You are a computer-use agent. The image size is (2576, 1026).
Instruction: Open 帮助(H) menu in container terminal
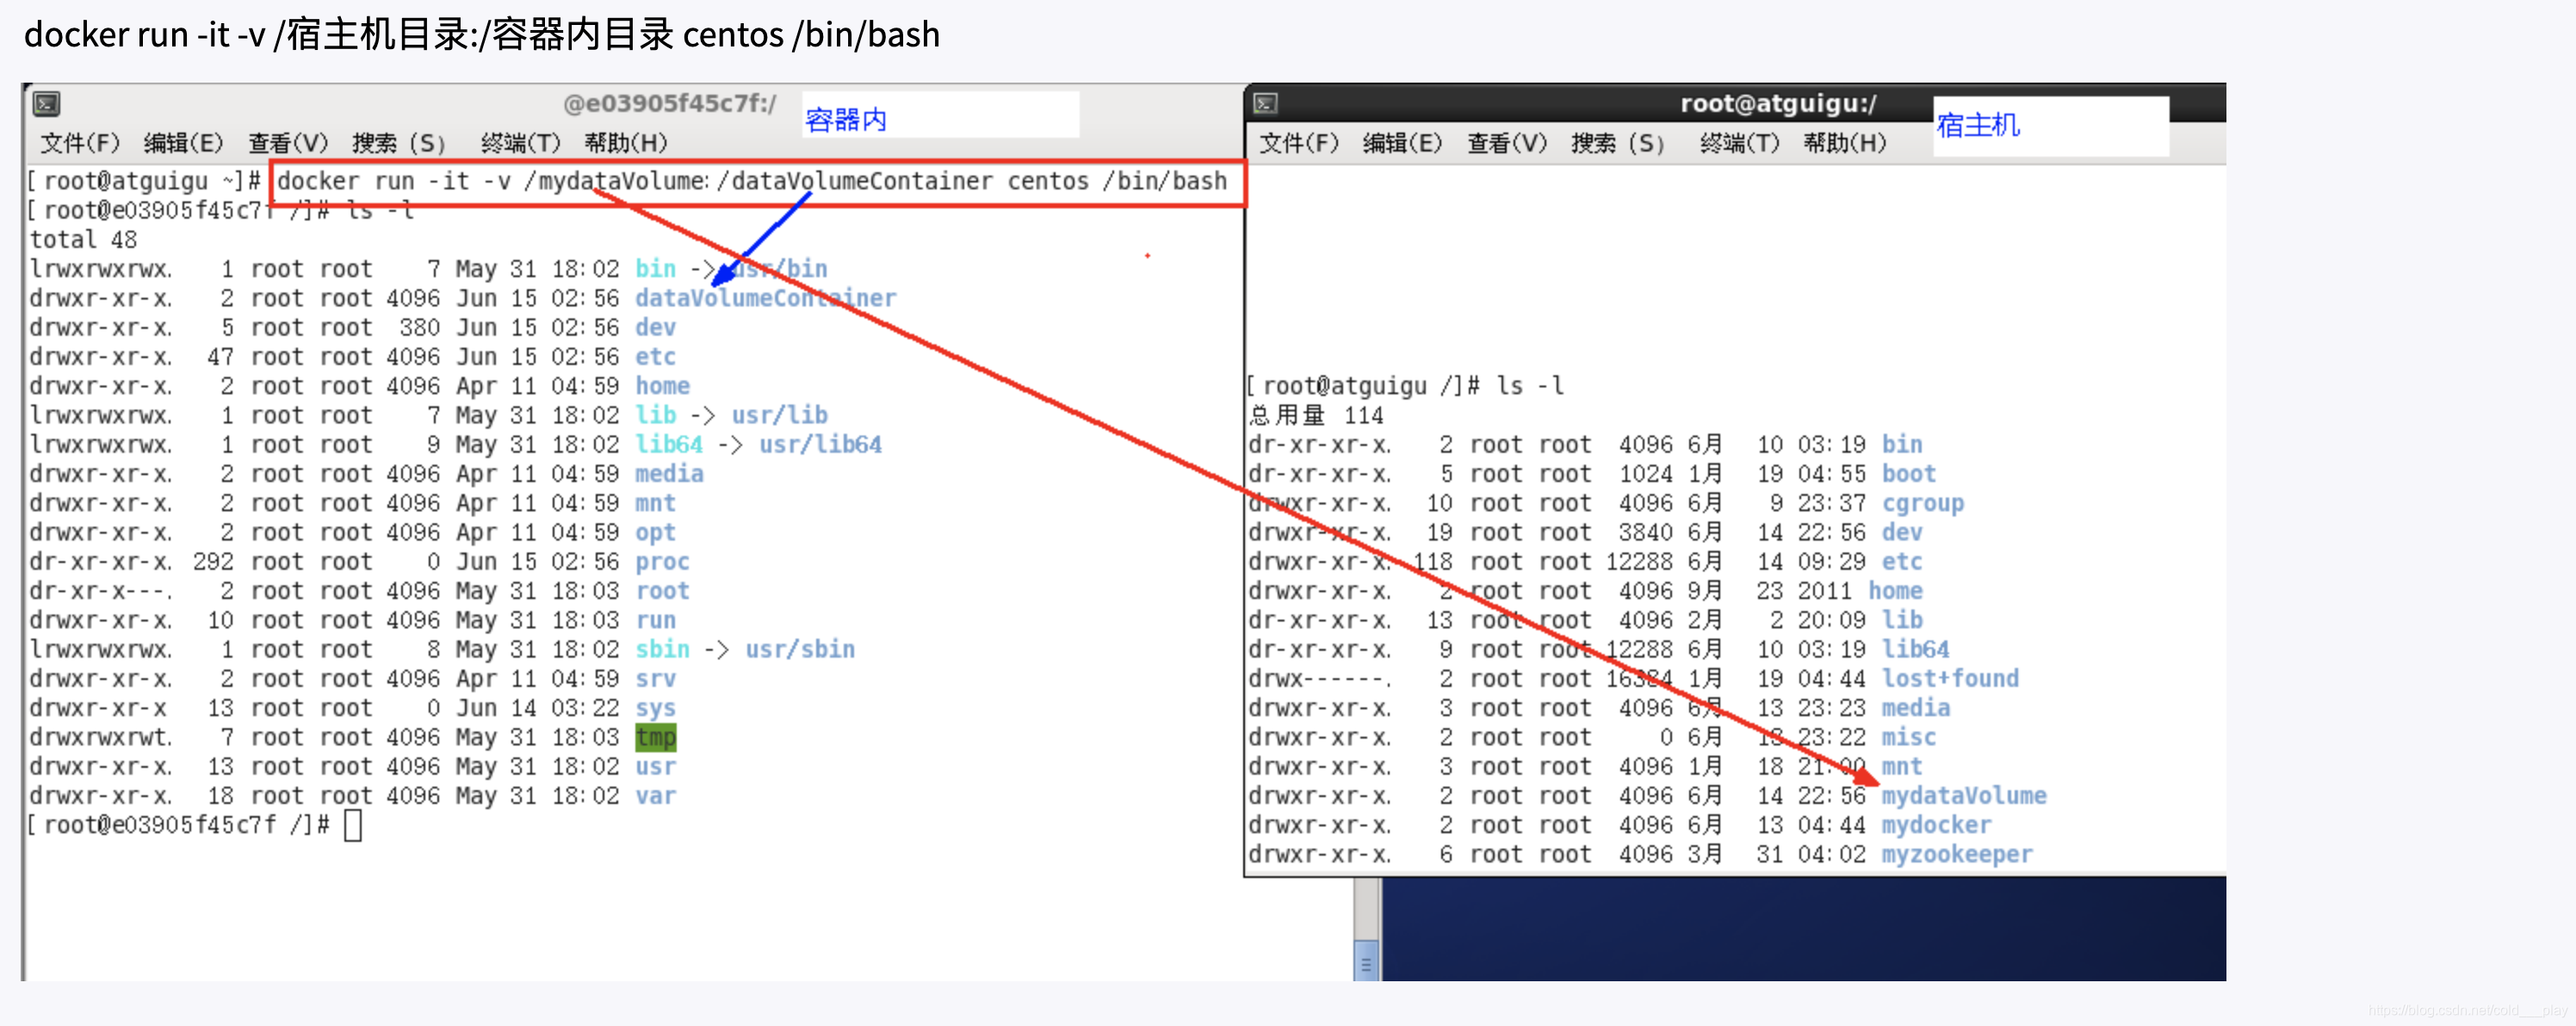(x=626, y=143)
